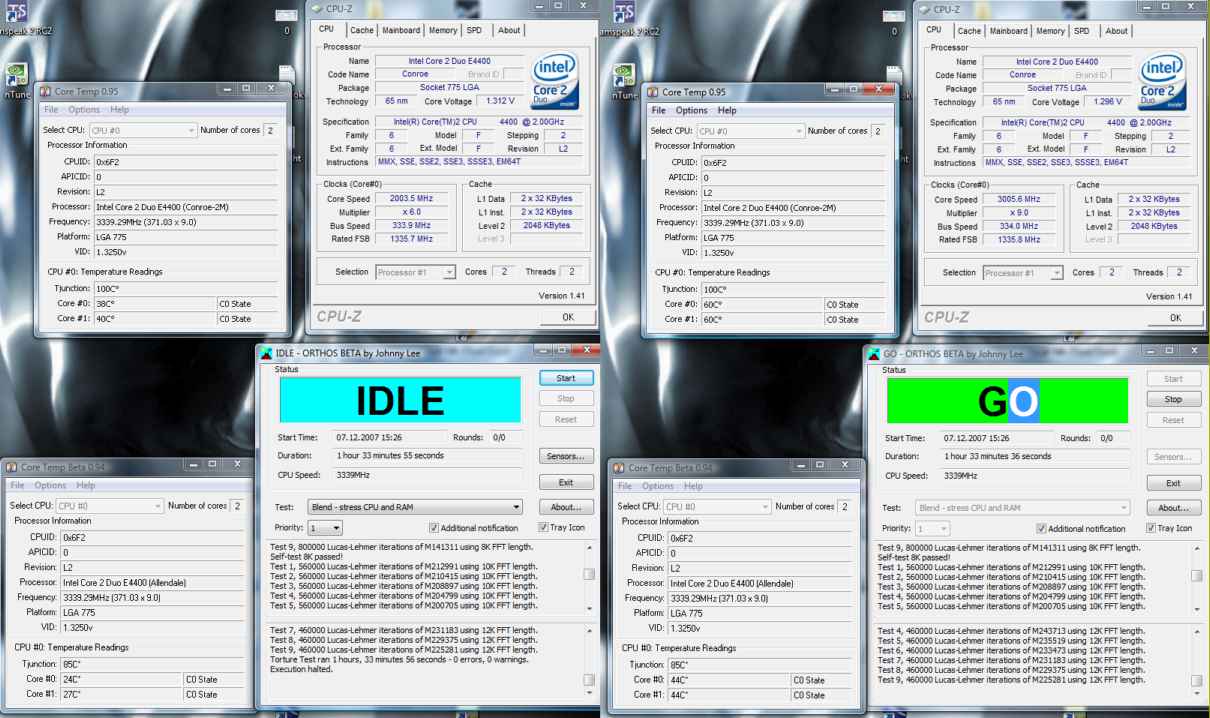The width and height of the screenshot is (1210, 718).
Task: Toggle Tray Icon in the GO Orthos window
Action: pyautogui.click(x=1170, y=528)
